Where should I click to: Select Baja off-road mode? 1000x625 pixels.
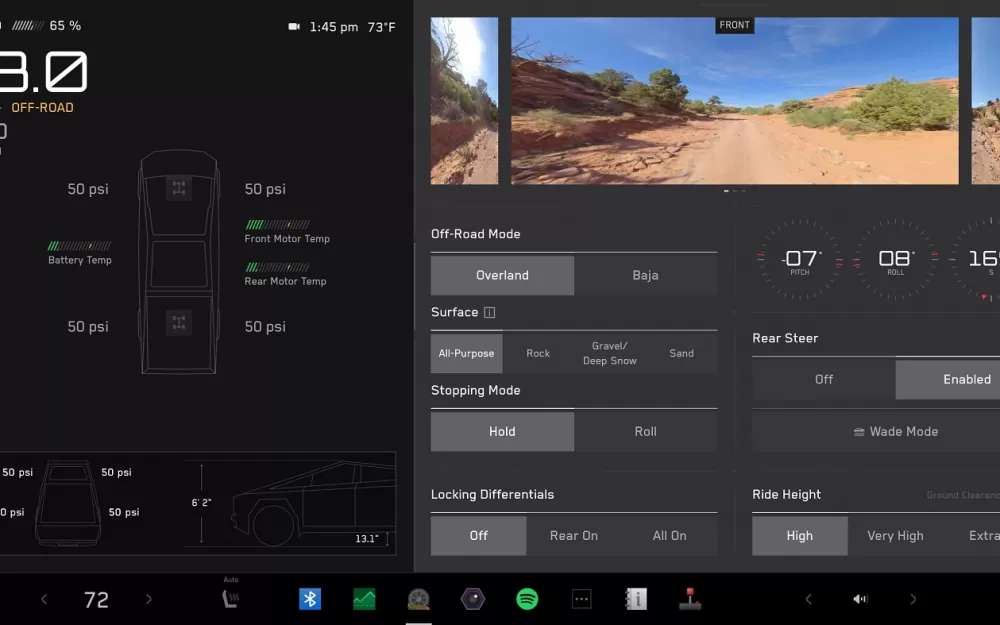645,275
